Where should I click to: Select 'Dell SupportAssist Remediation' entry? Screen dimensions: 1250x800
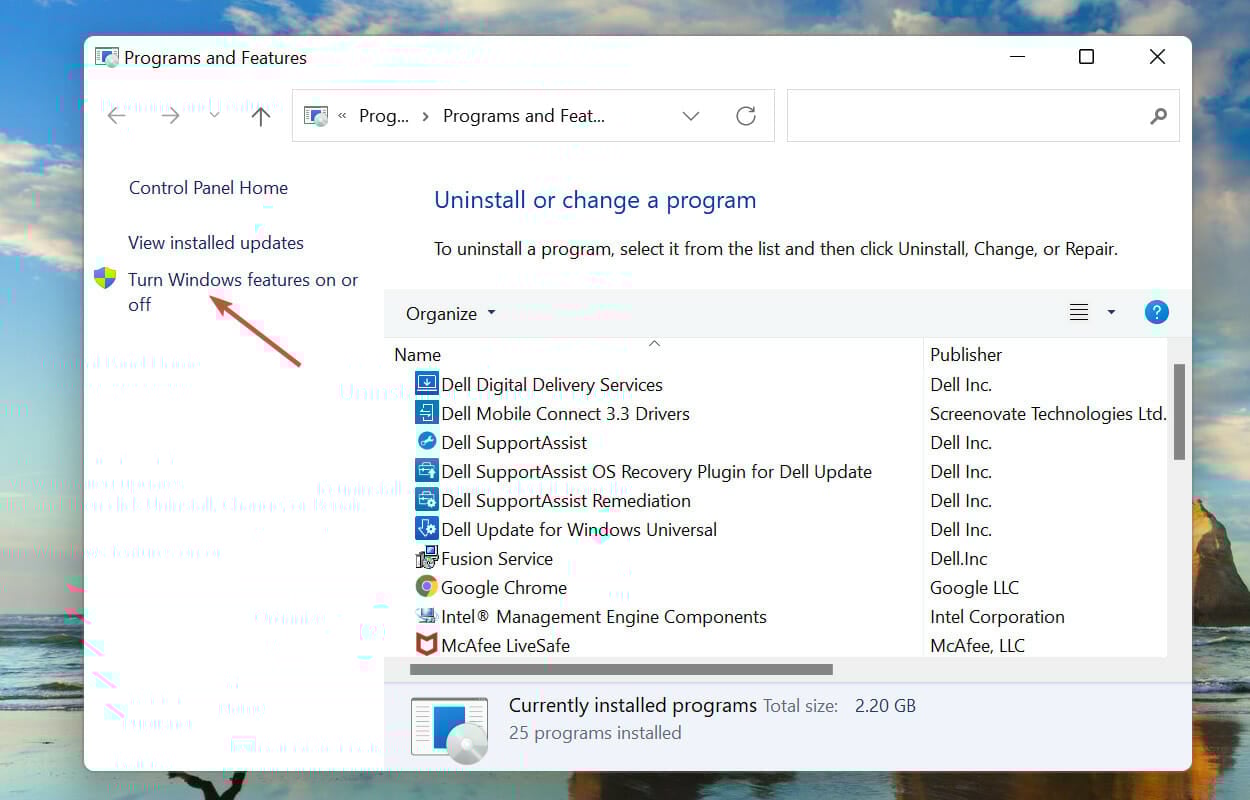(x=566, y=501)
